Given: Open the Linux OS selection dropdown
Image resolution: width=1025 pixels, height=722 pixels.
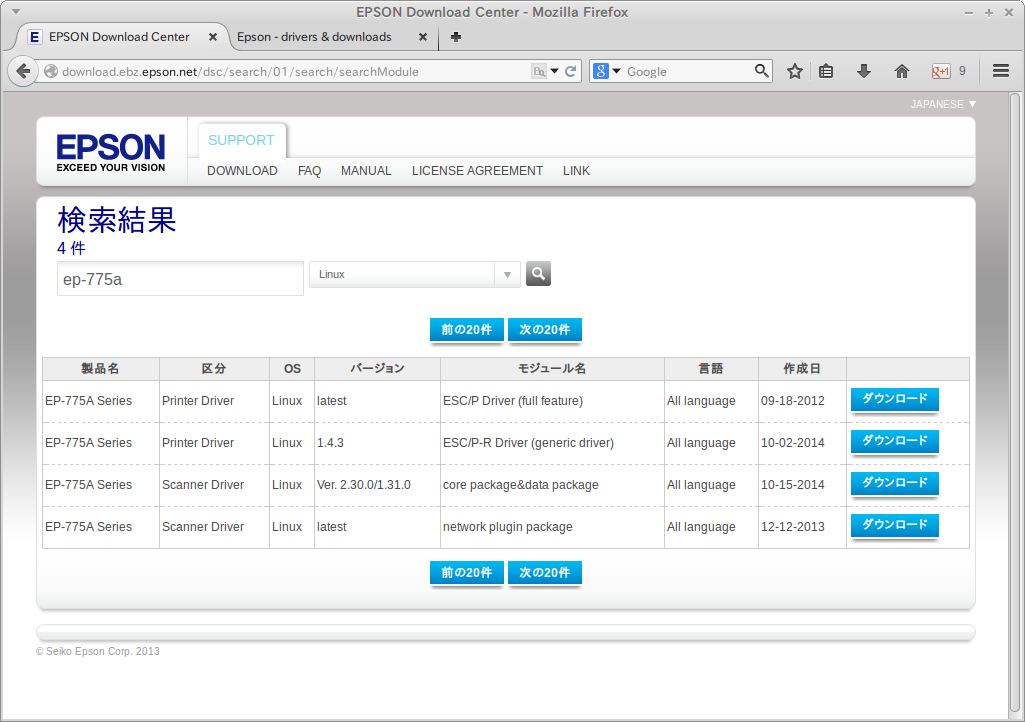Looking at the screenshot, I should (x=414, y=275).
